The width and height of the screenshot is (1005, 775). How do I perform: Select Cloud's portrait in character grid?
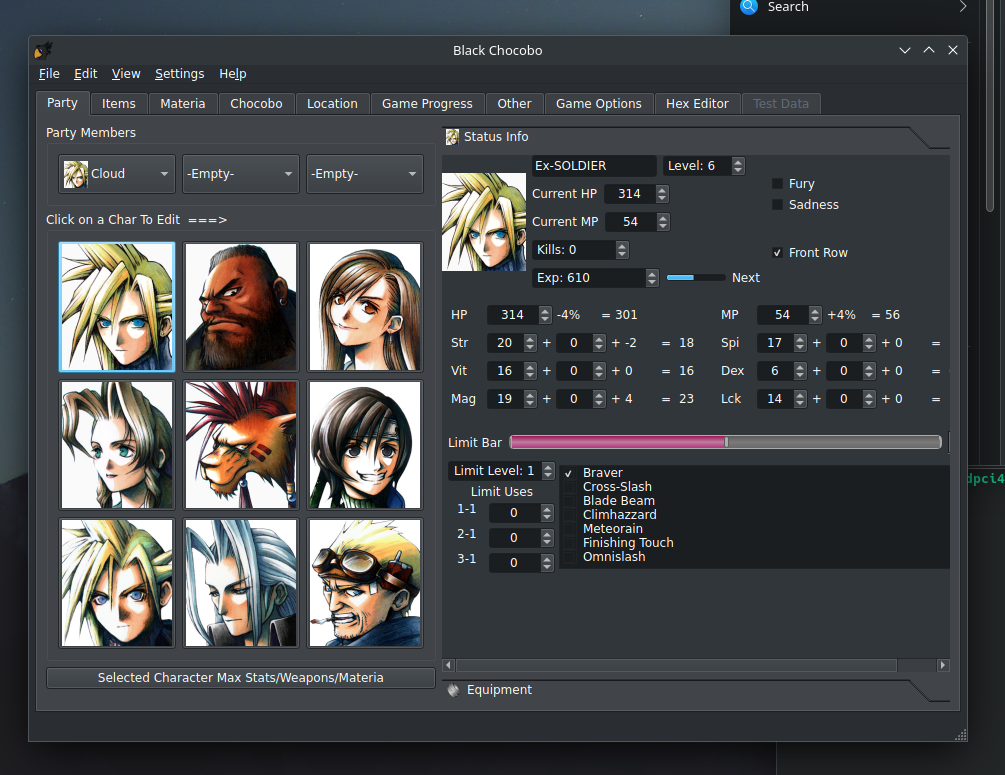(117, 307)
